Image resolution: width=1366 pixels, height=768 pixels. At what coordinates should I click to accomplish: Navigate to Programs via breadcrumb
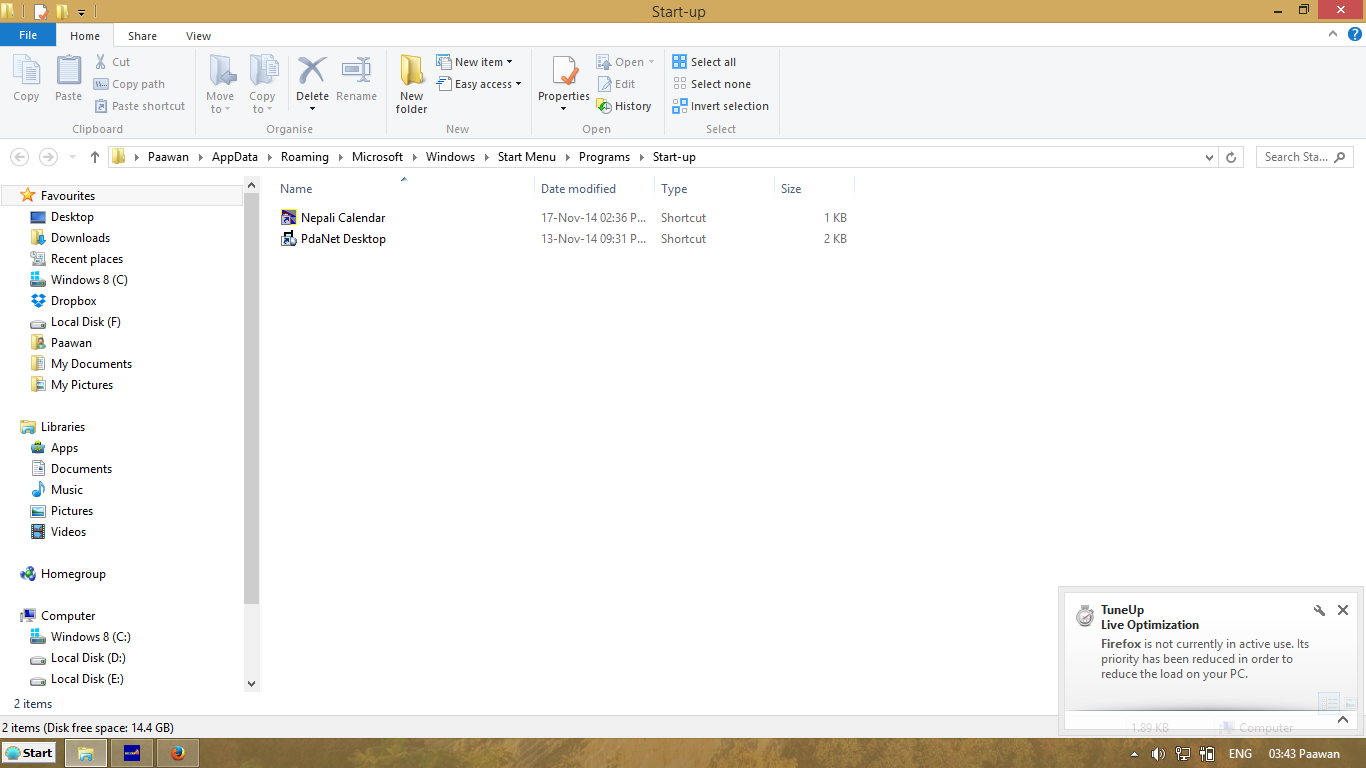(604, 156)
